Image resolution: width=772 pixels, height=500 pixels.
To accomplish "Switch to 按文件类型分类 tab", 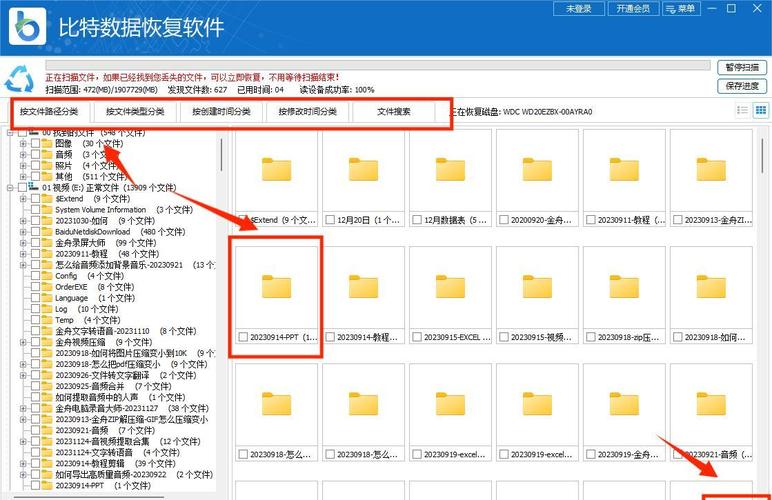I will coord(135,112).
